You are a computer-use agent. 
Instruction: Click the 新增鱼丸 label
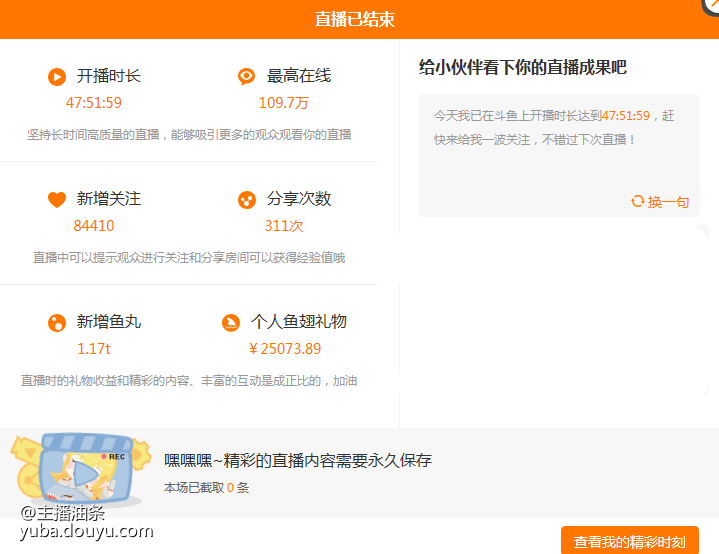point(109,322)
